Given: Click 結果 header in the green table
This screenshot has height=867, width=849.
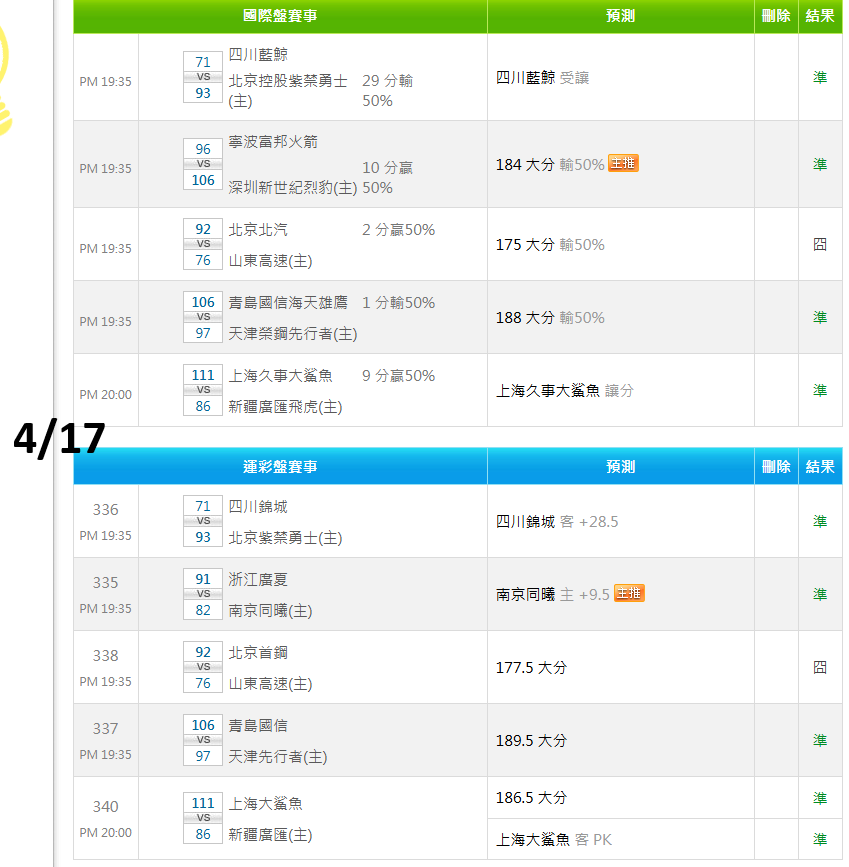Looking at the screenshot, I should [x=820, y=15].
